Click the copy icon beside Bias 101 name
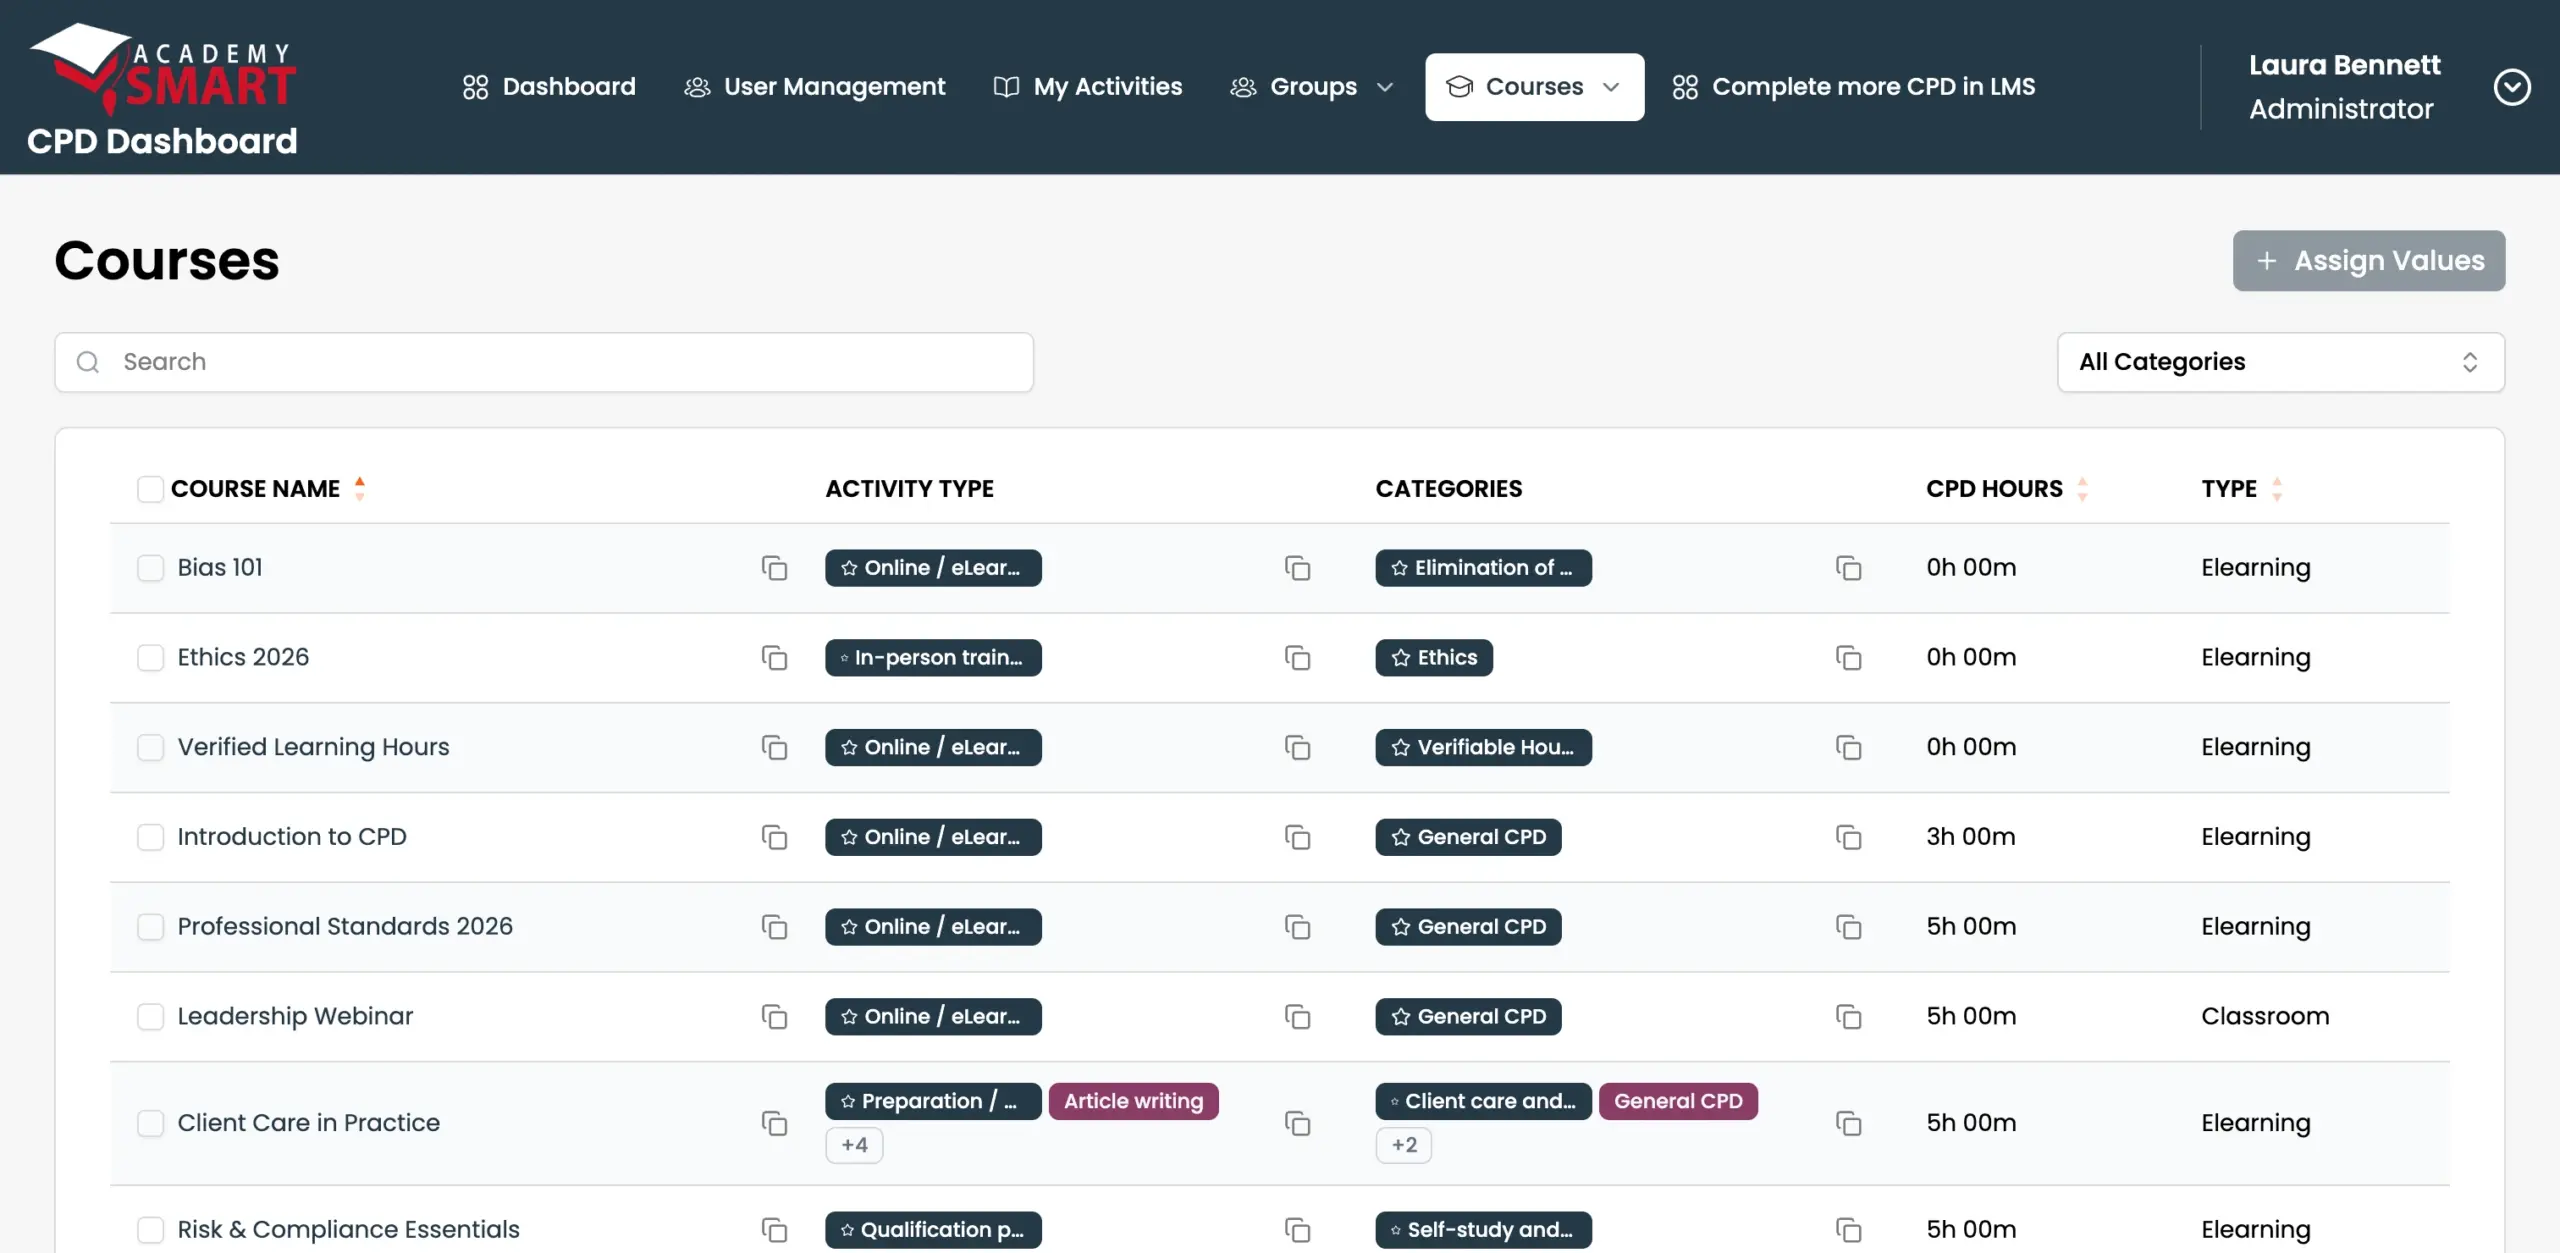Image resolution: width=2560 pixels, height=1253 pixels. tap(774, 568)
